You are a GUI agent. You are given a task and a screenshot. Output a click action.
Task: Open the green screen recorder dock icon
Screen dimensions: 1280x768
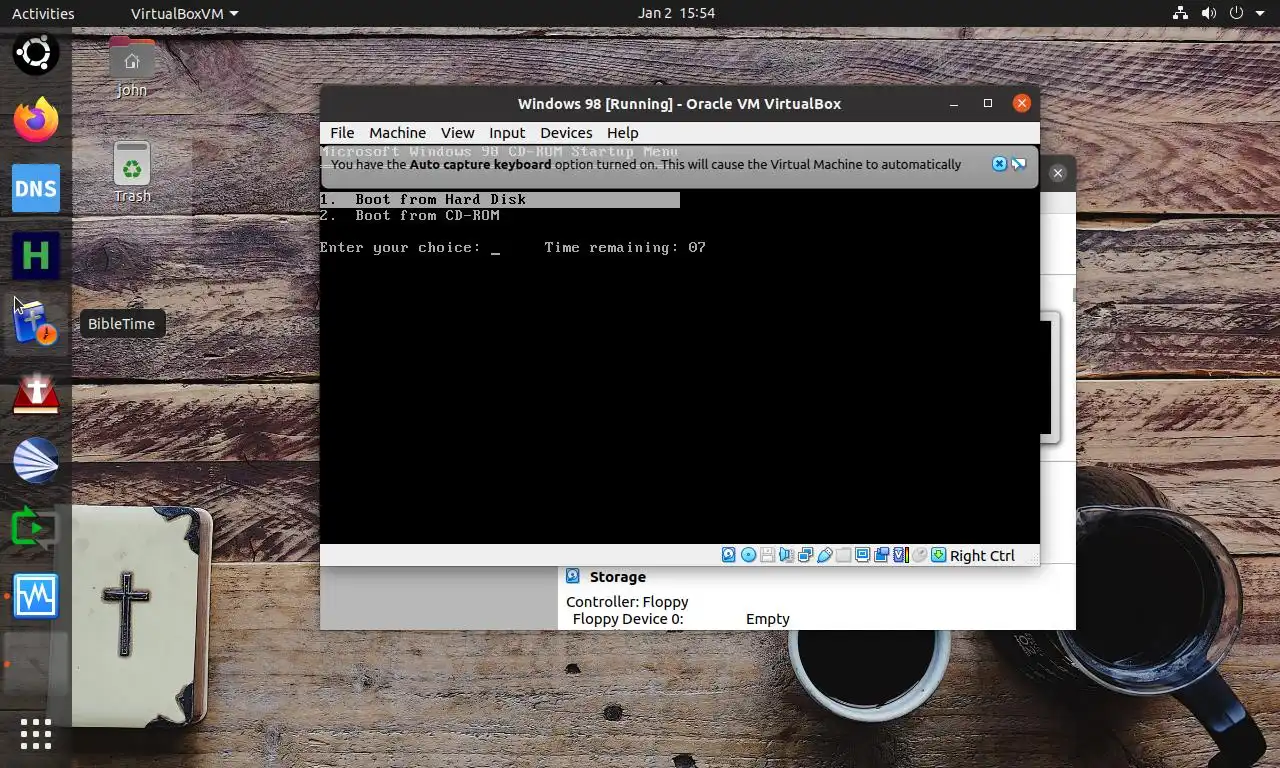pos(36,528)
